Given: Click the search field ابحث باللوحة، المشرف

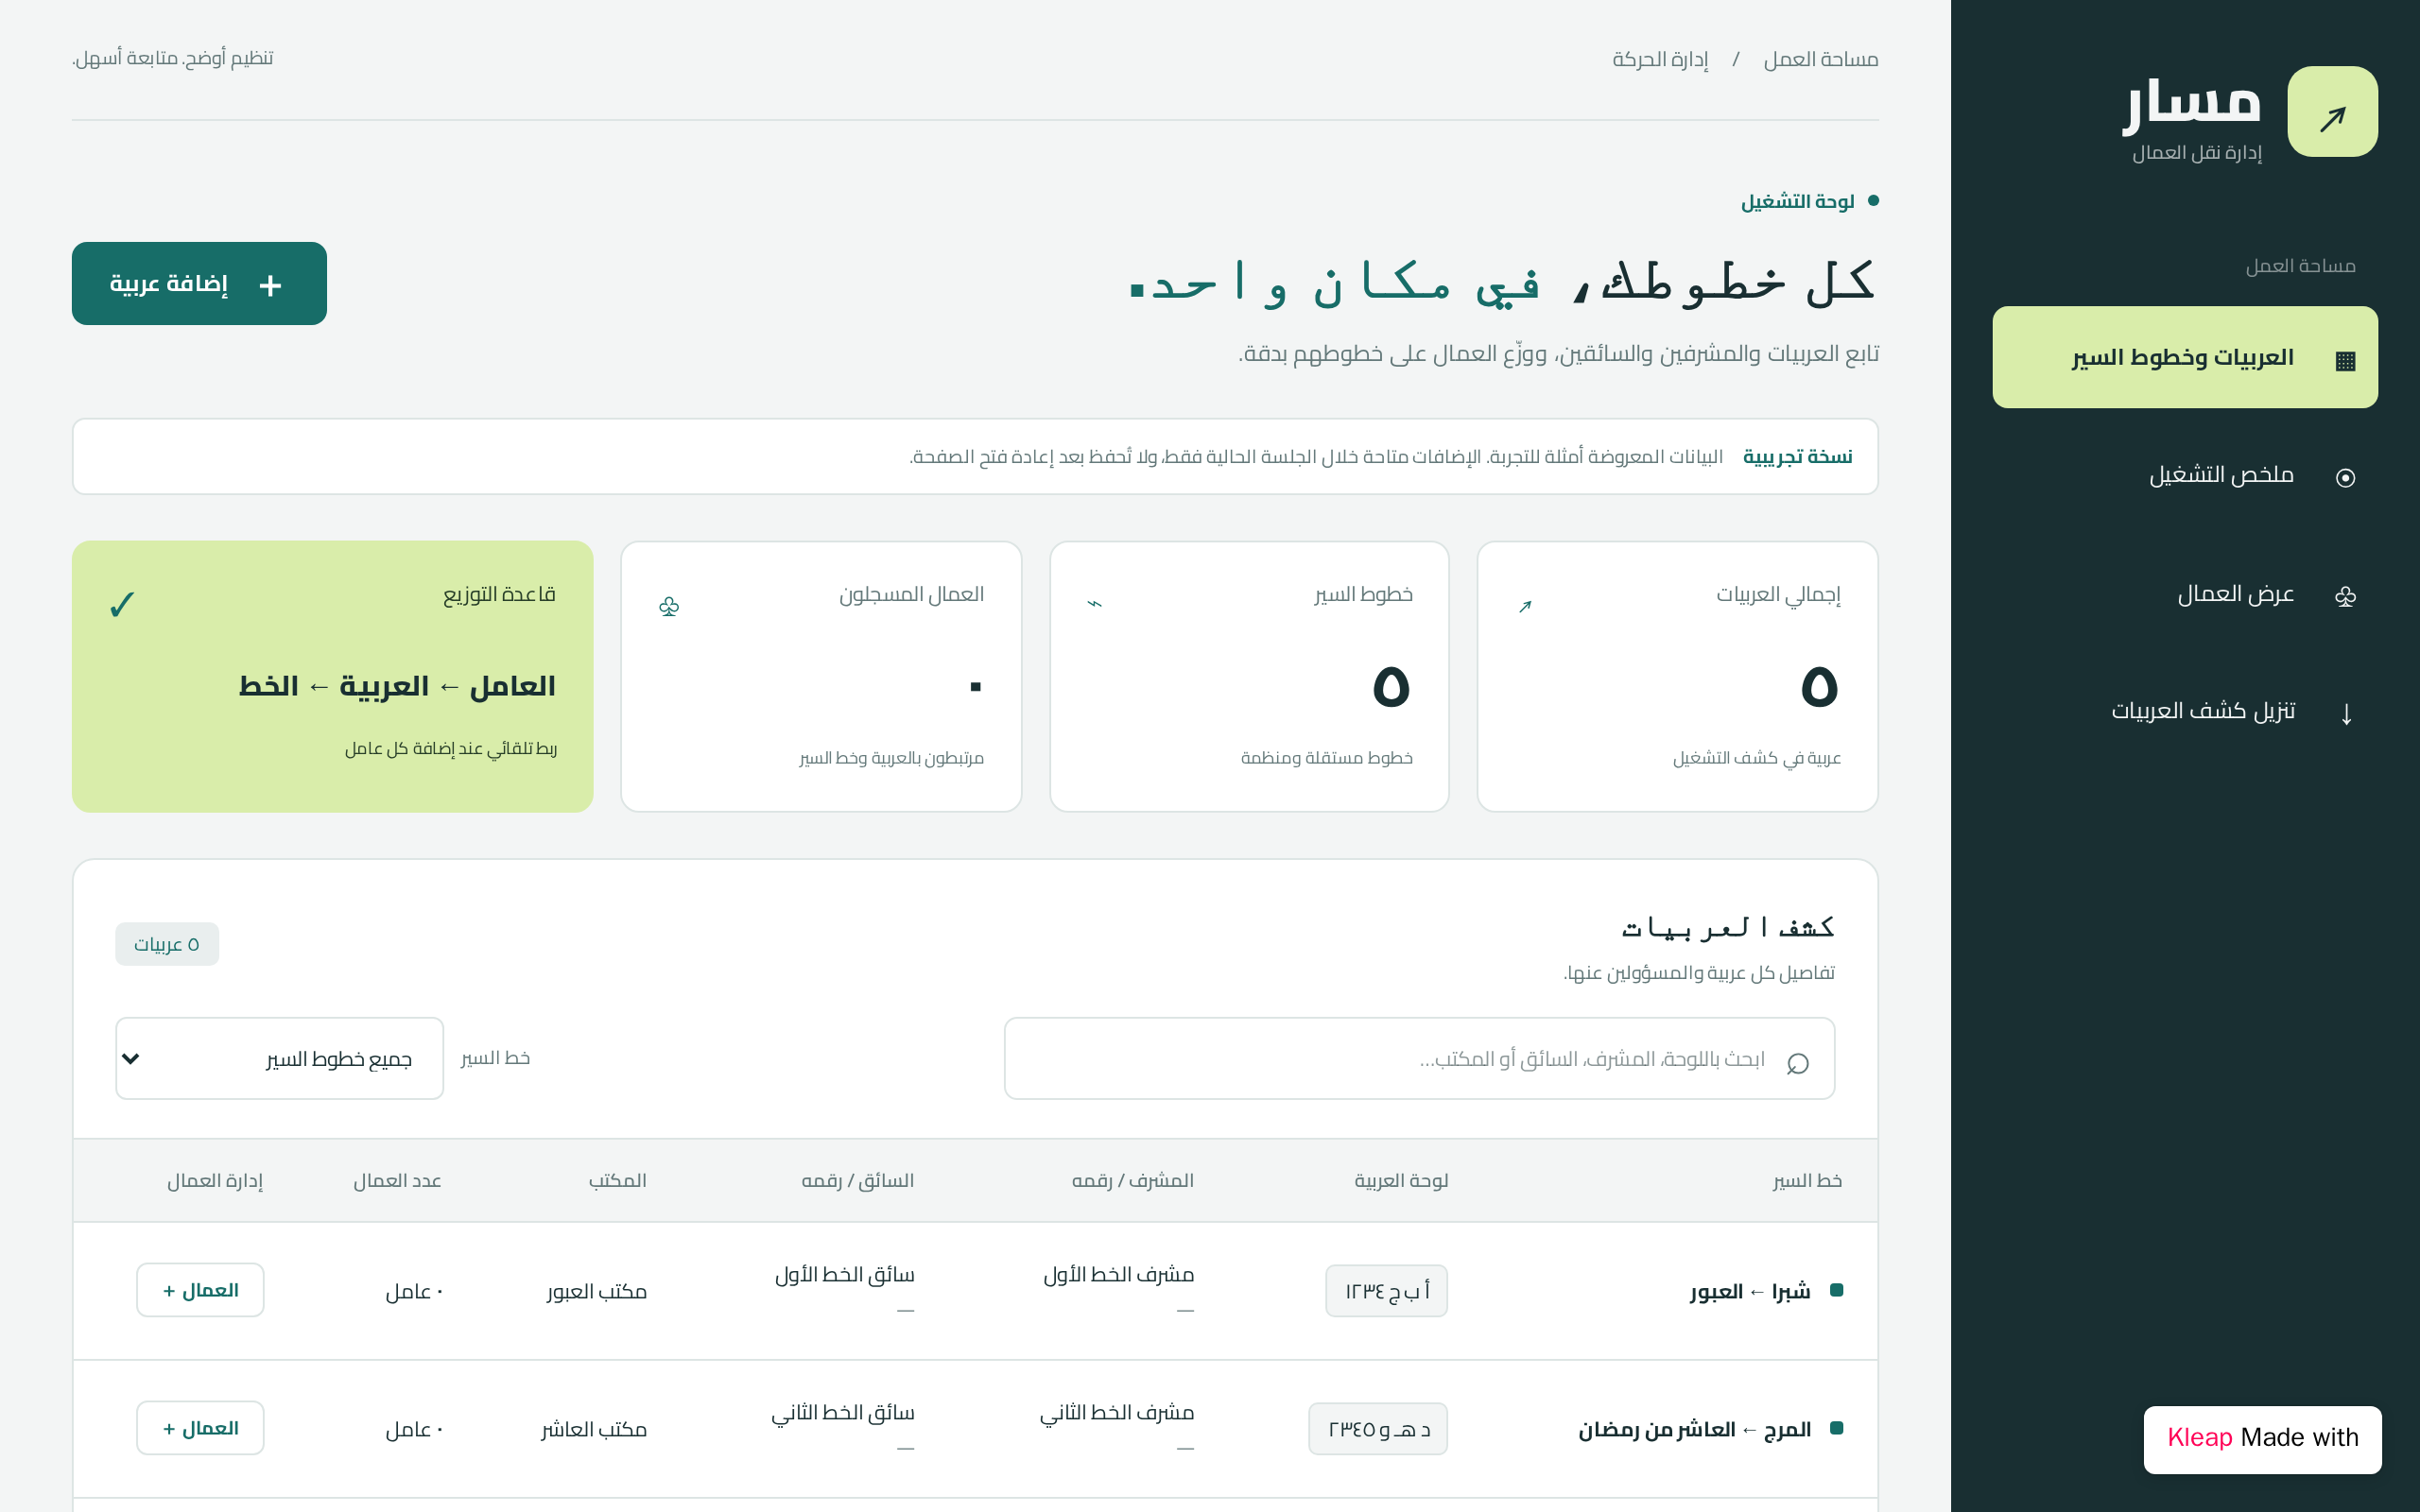Looking at the screenshot, I should tap(1419, 1058).
